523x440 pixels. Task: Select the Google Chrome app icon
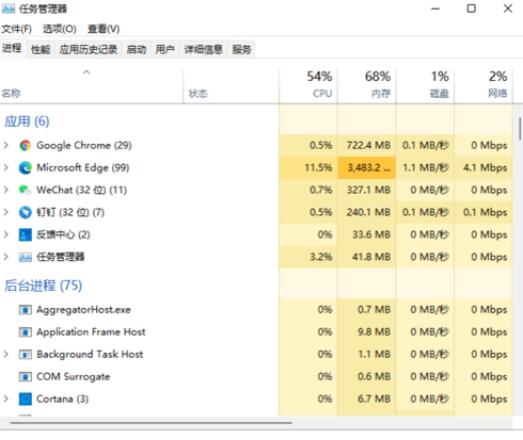pyautogui.click(x=25, y=145)
